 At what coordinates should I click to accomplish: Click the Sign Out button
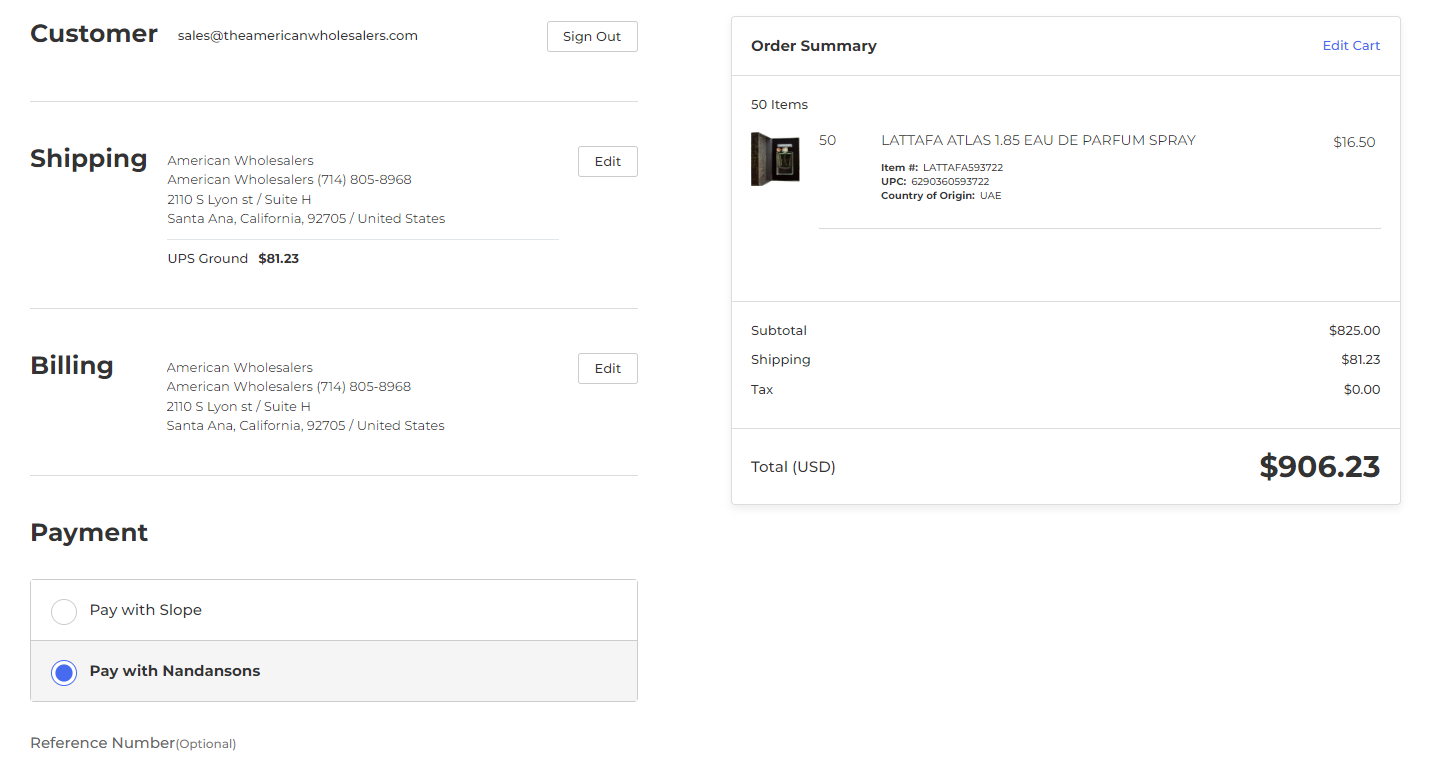592,36
